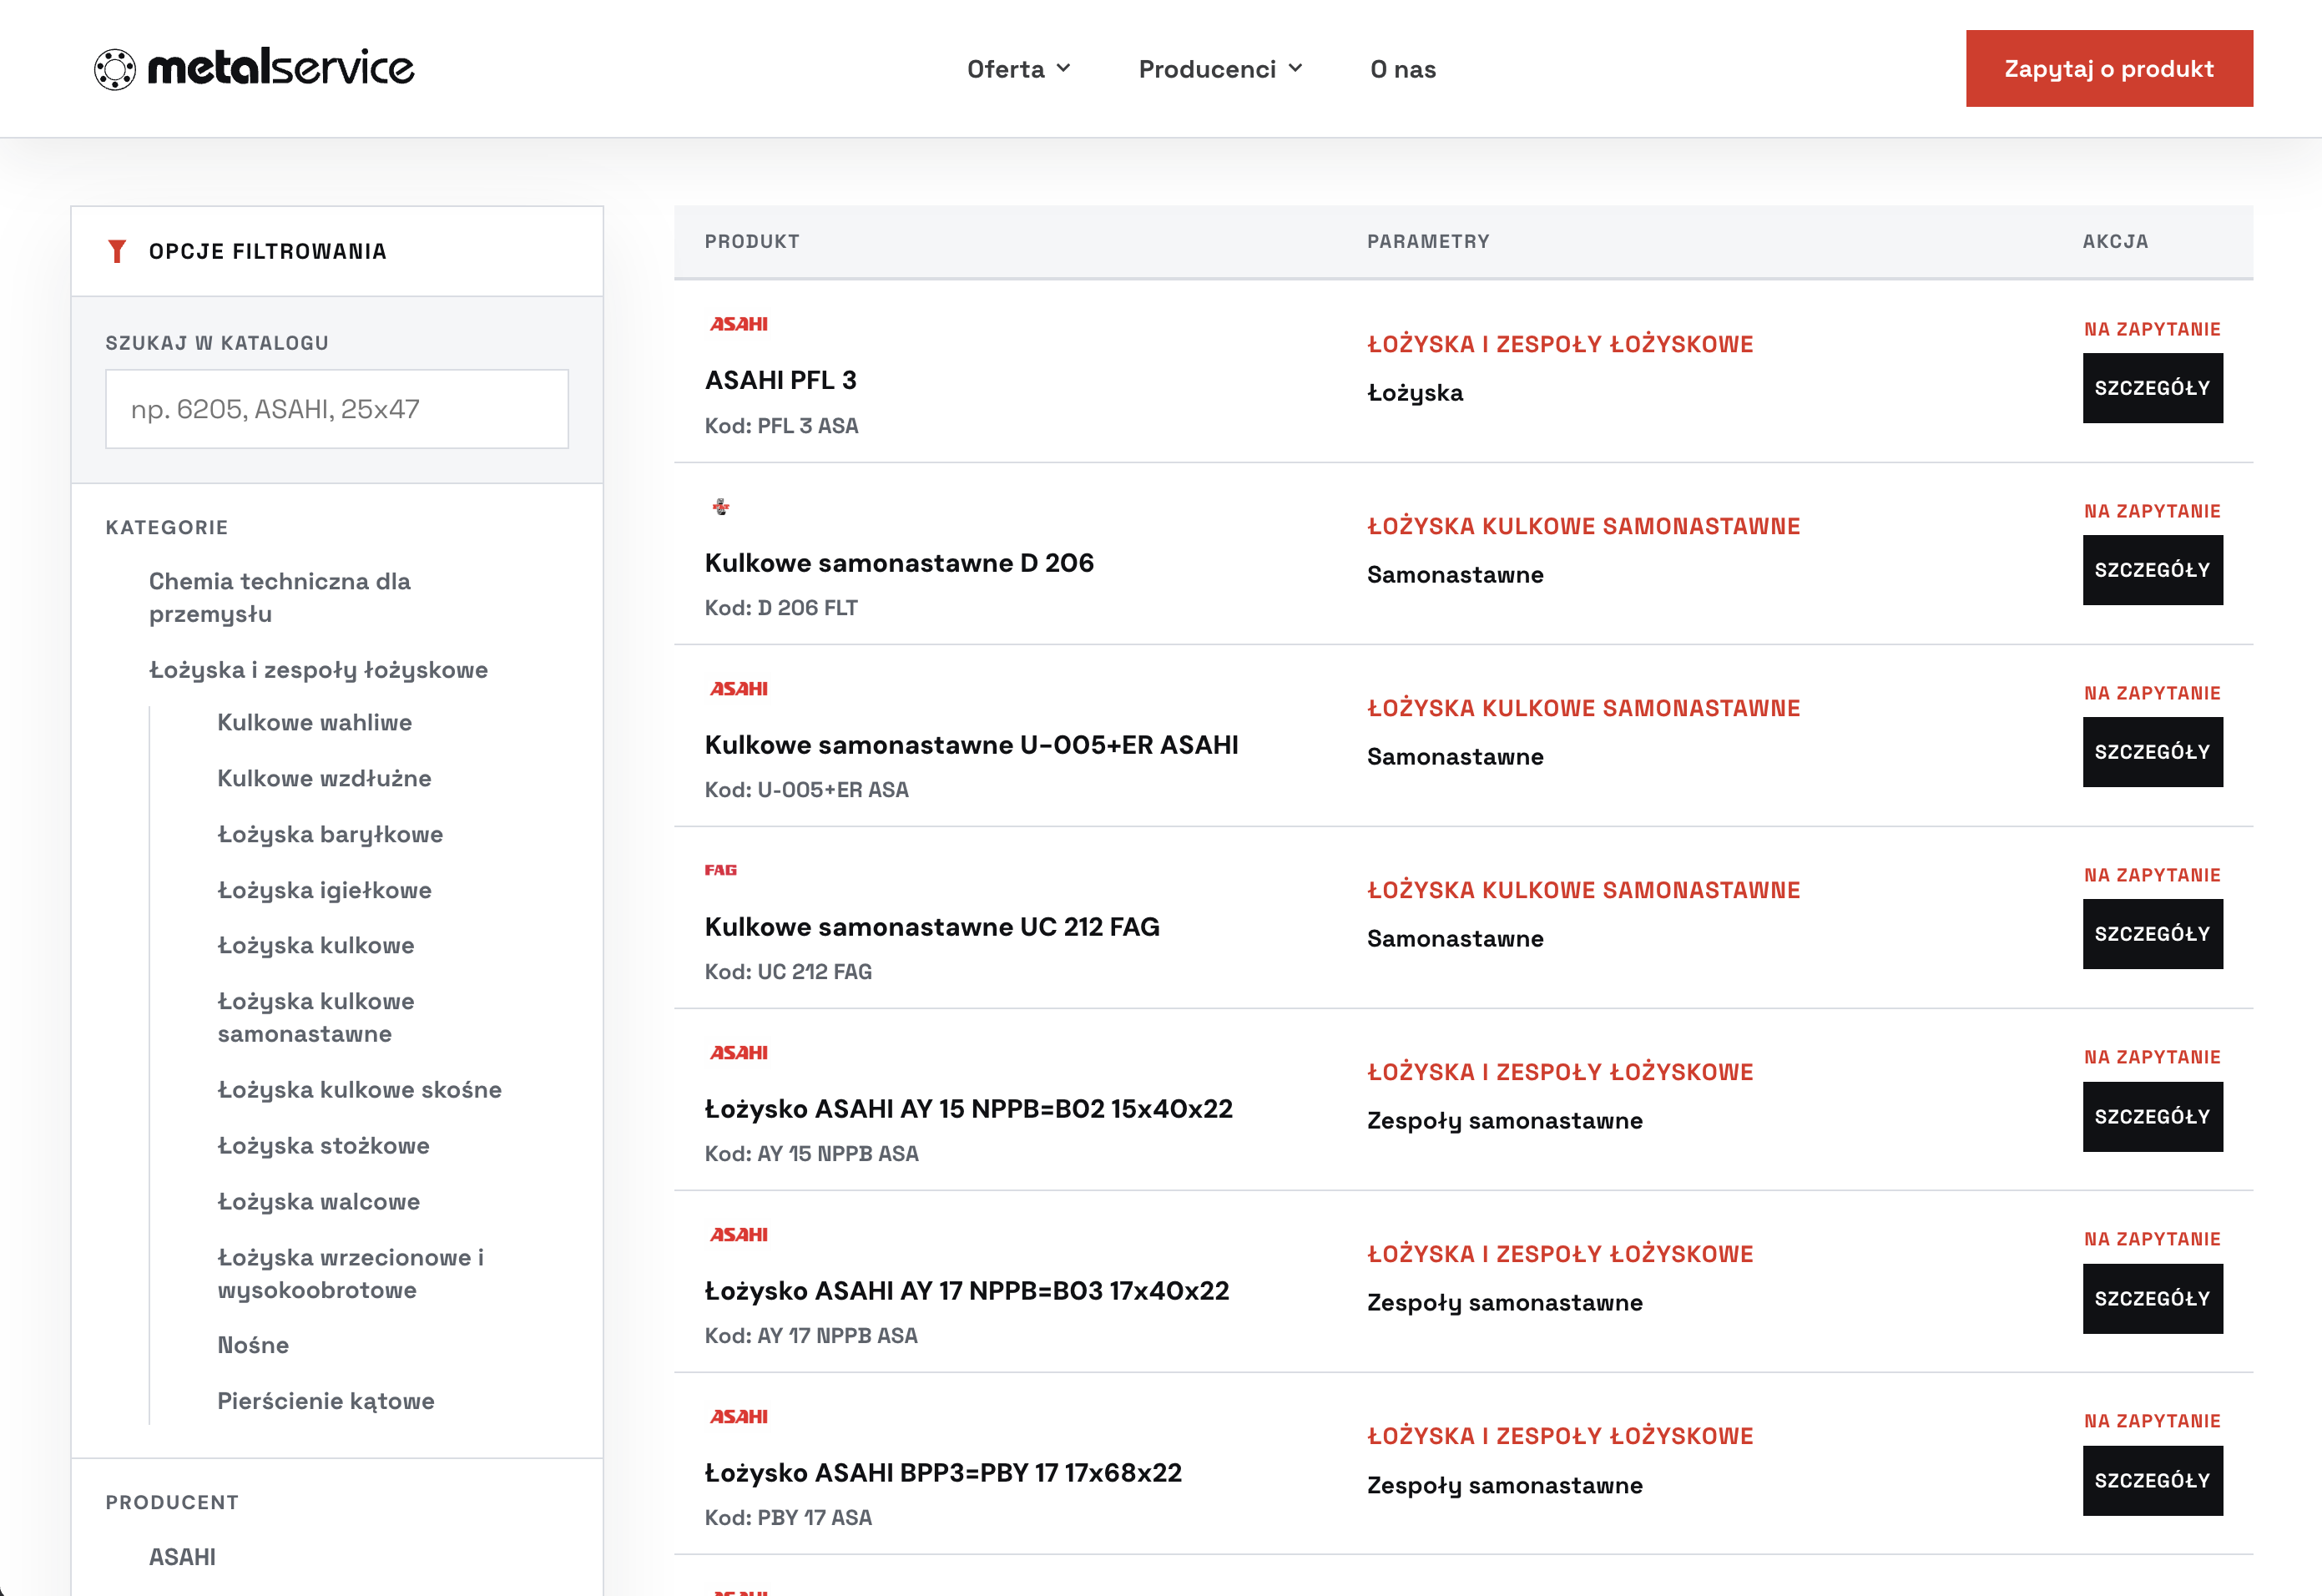Click ASAHI logo above BPP3=PBY 17 product
The width and height of the screenshot is (2322, 1596).
pyautogui.click(x=739, y=1417)
